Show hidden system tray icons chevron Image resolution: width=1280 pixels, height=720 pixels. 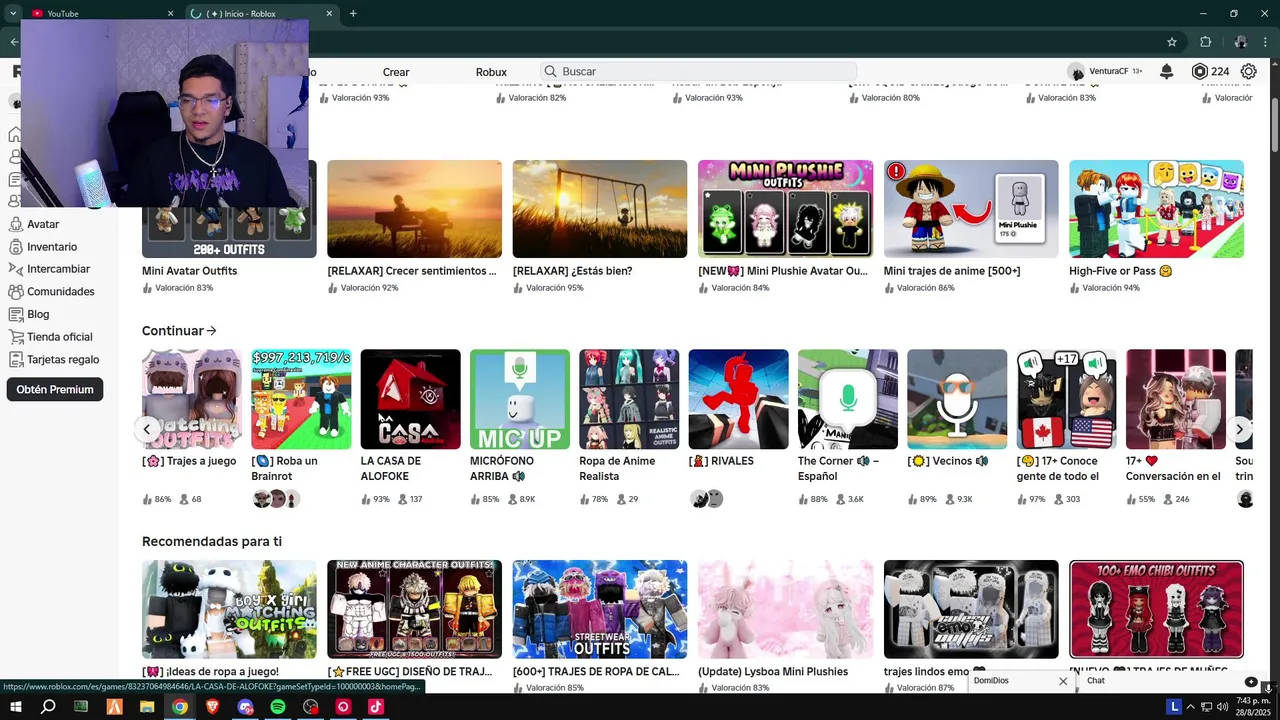click(x=1190, y=707)
